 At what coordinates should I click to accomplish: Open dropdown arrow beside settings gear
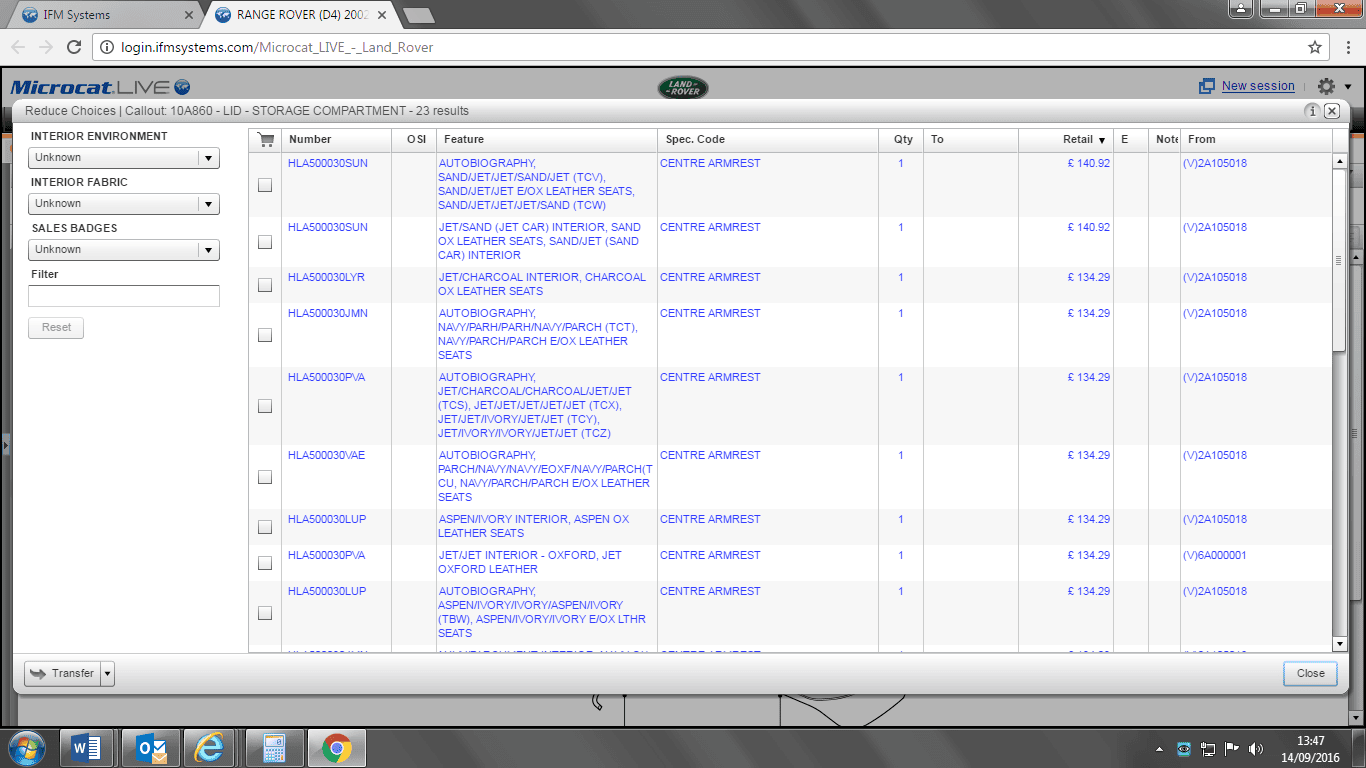click(1348, 87)
